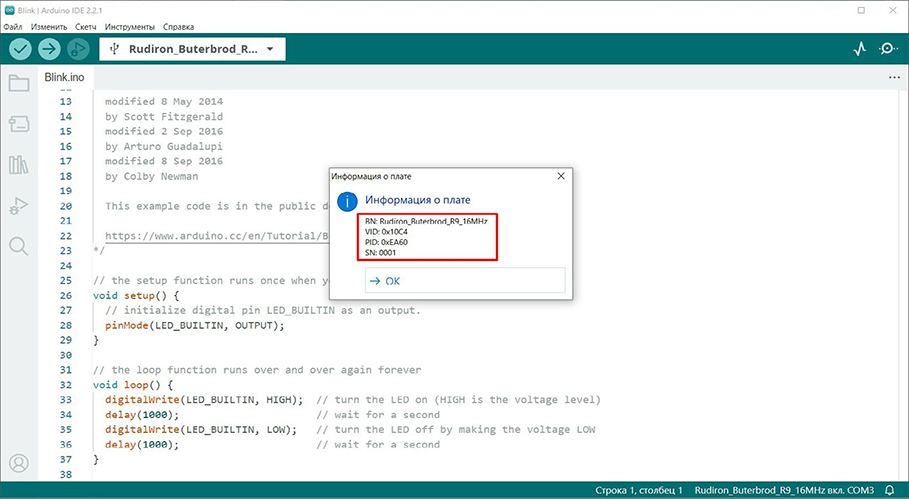The height and width of the screenshot is (499, 909).
Task: Open the Изменить menu
Action: click(x=49, y=27)
